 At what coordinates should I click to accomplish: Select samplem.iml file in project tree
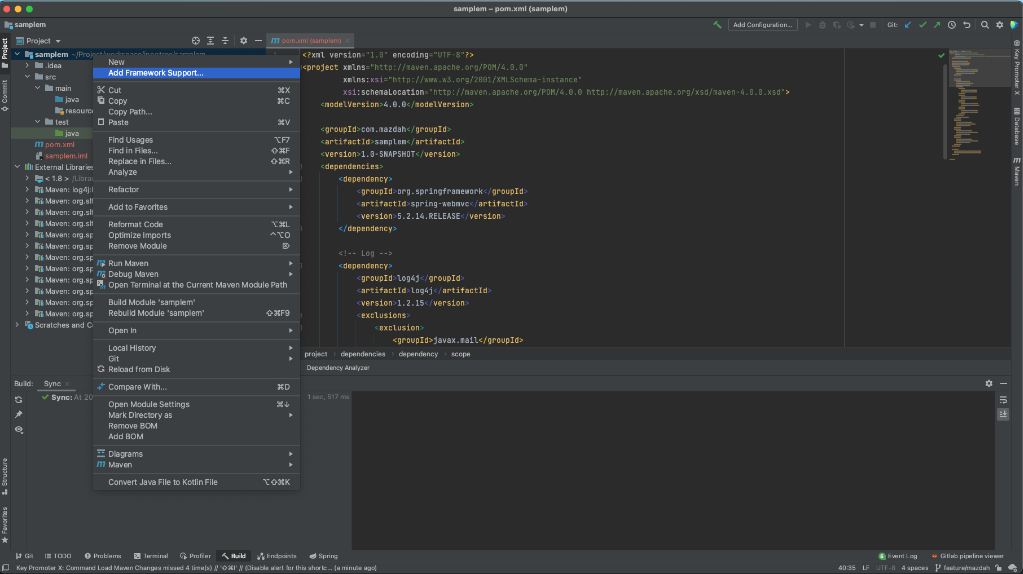click(66, 156)
